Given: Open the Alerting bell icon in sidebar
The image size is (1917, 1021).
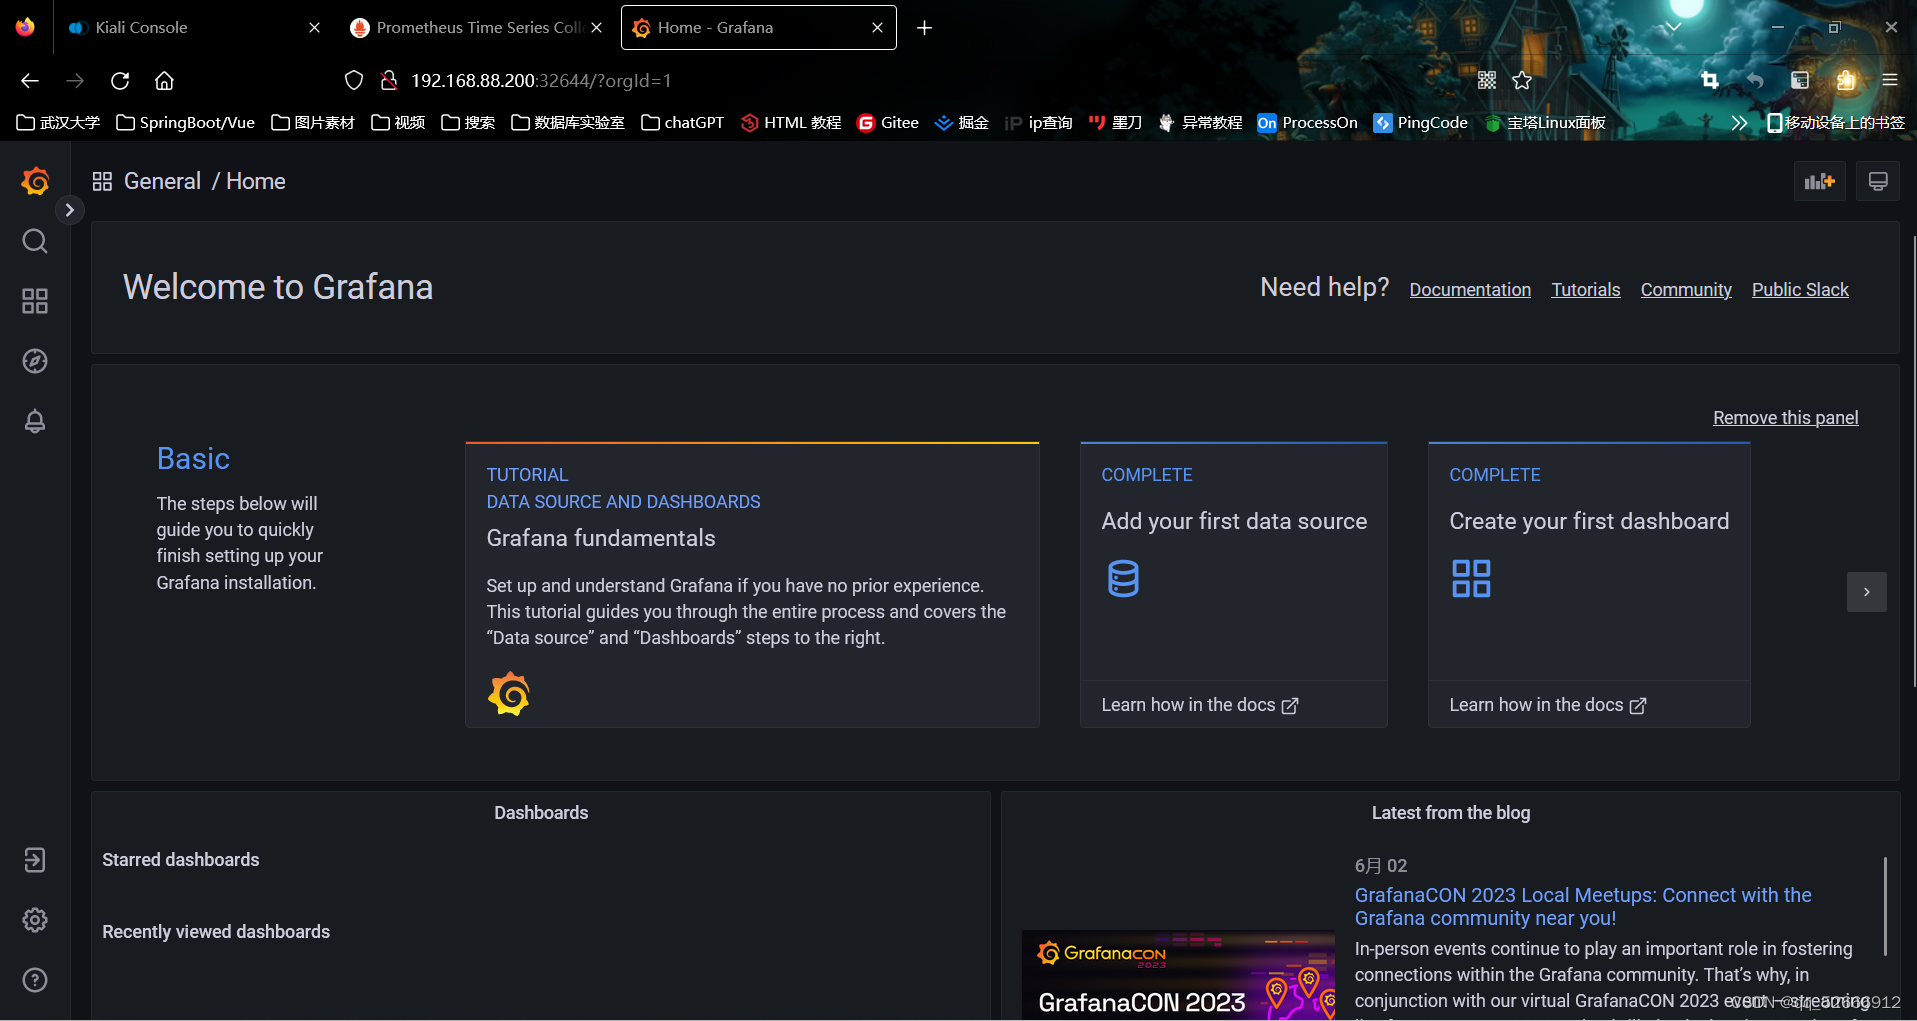Looking at the screenshot, I should pos(35,421).
